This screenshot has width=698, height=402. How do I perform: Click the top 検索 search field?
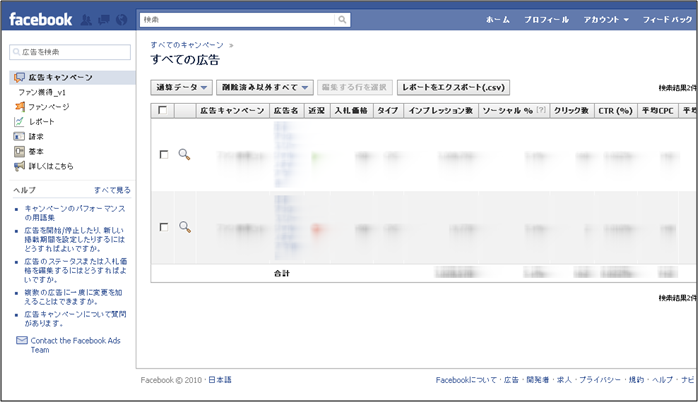pos(237,20)
